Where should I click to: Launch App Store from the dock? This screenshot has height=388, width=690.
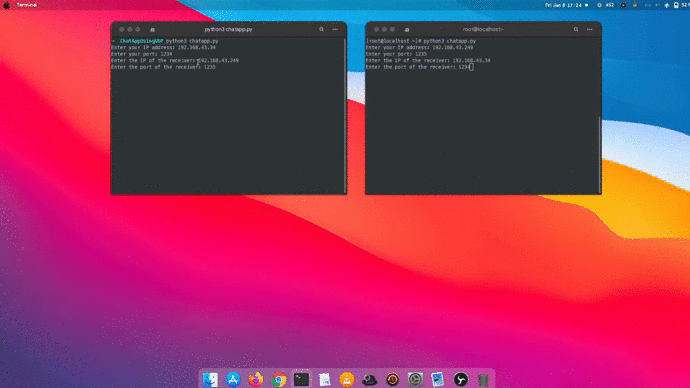[233, 379]
